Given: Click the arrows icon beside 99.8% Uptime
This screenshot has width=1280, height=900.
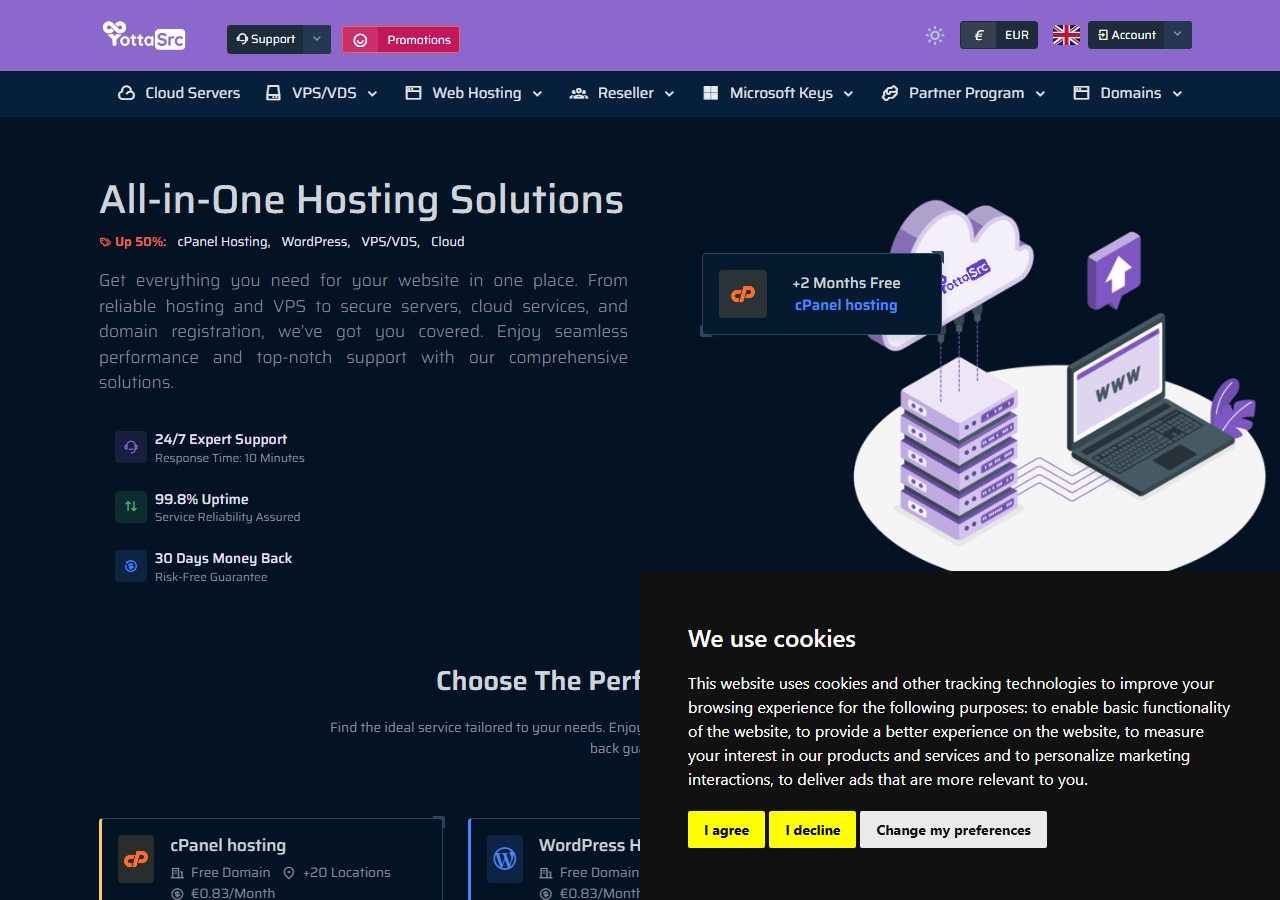Looking at the screenshot, I should coord(131,507).
